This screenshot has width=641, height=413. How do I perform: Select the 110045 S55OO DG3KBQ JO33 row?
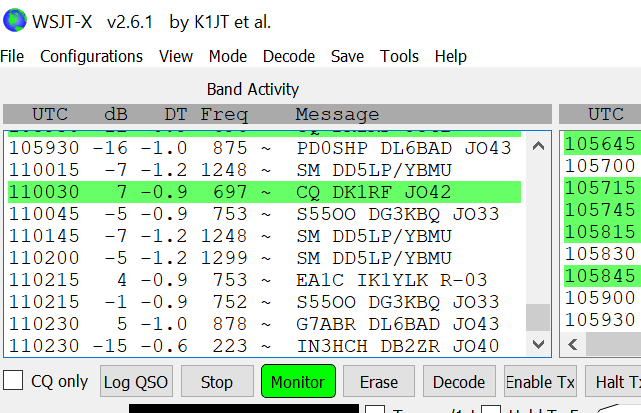click(264, 214)
